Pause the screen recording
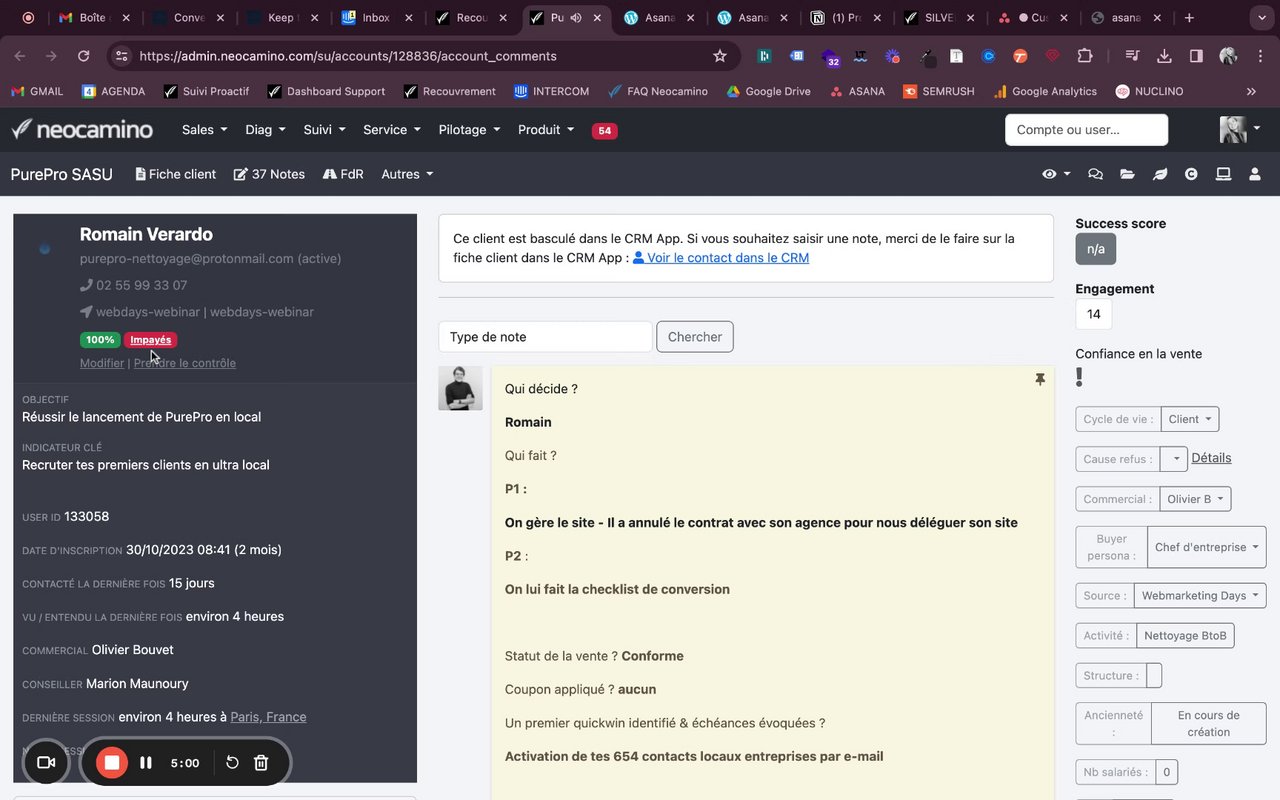Viewport: 1280px width, 800px height. tap(146, 763)
